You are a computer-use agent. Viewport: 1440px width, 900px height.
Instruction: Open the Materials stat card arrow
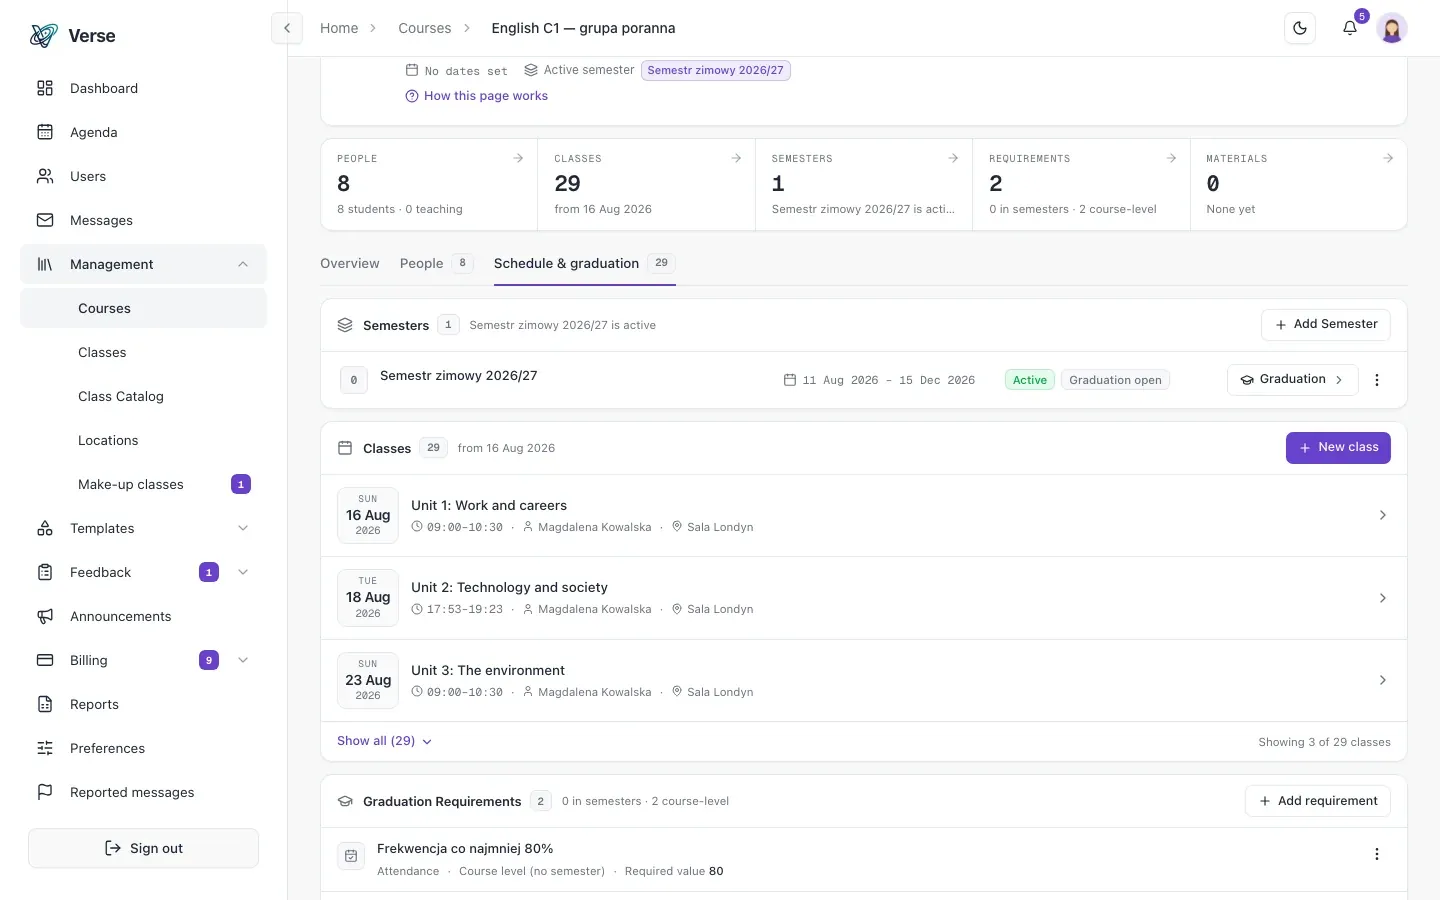coord(1388,158)
